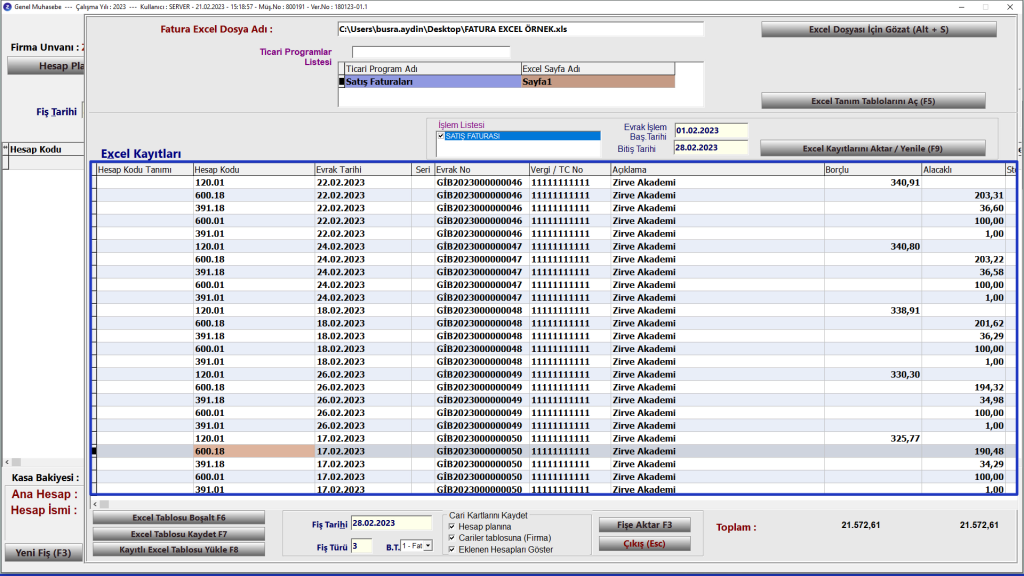
Task: Click the Yeni Fiş (F3) button
Action: pos(40,553)
